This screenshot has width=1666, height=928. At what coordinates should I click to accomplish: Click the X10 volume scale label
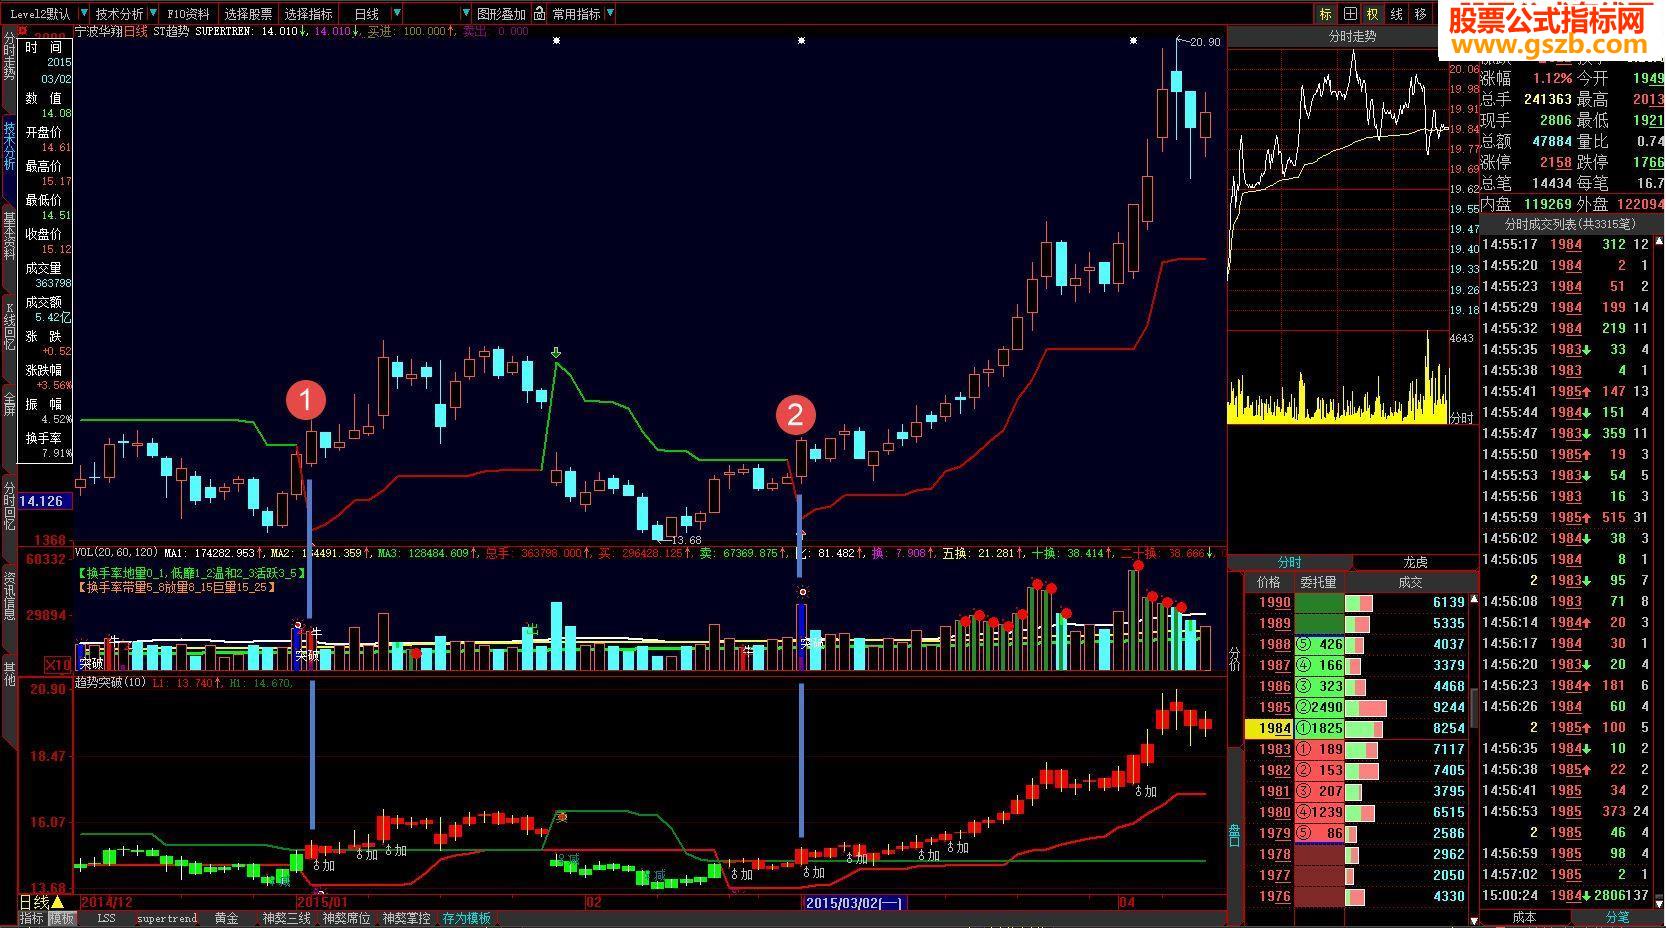click(58, 664)
